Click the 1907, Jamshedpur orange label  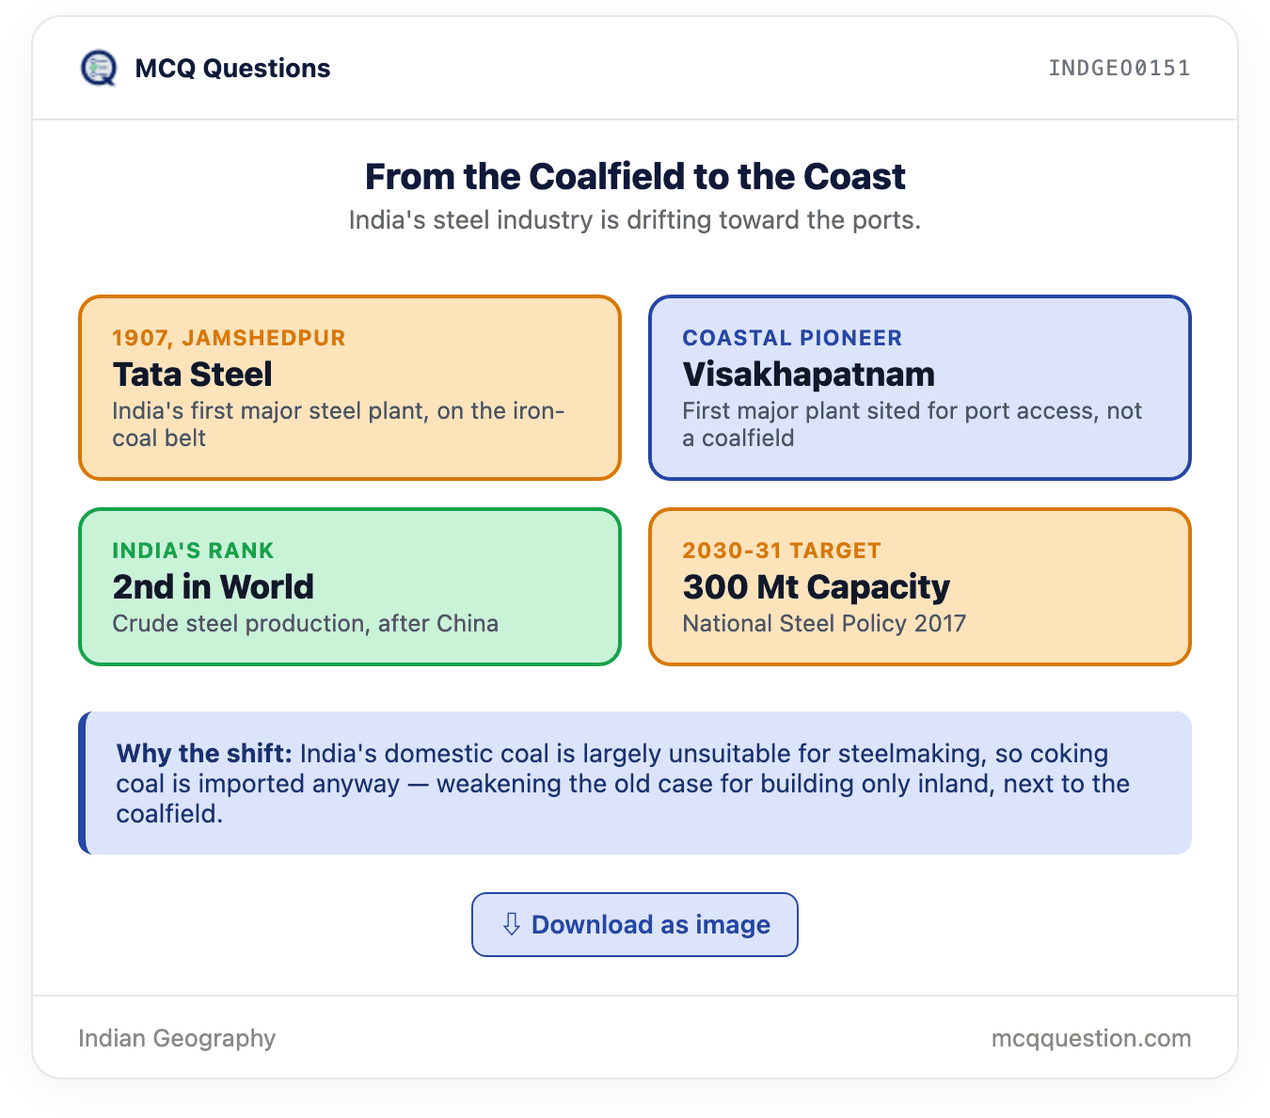click(229, 338)
